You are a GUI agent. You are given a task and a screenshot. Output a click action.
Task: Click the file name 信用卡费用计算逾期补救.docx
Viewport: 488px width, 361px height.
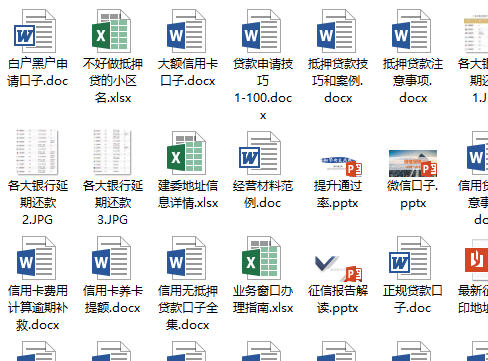[38, 308]
